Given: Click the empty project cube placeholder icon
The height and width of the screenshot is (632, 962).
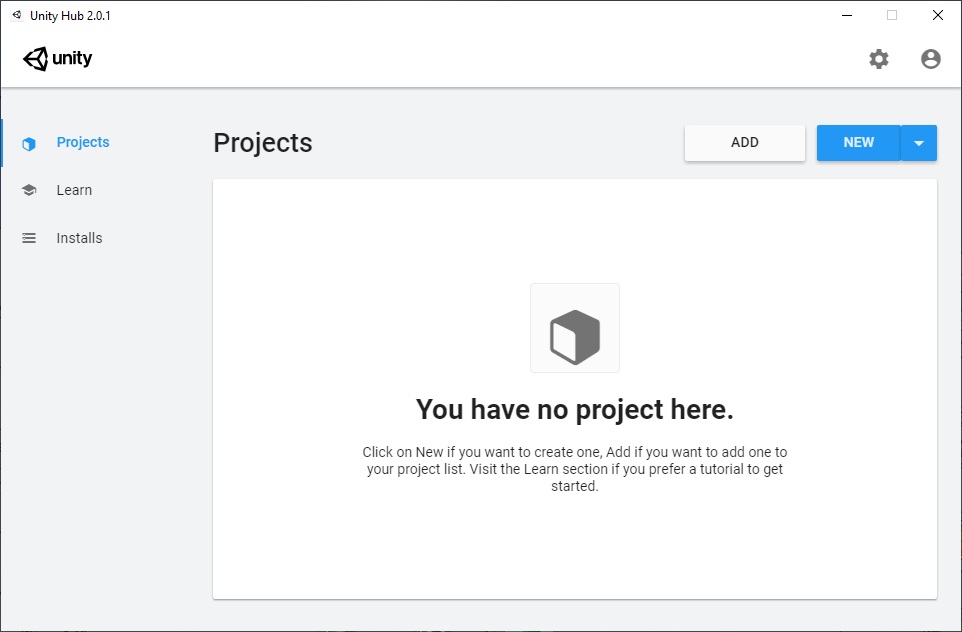Looking at the screenshot, I should point(575,328).
